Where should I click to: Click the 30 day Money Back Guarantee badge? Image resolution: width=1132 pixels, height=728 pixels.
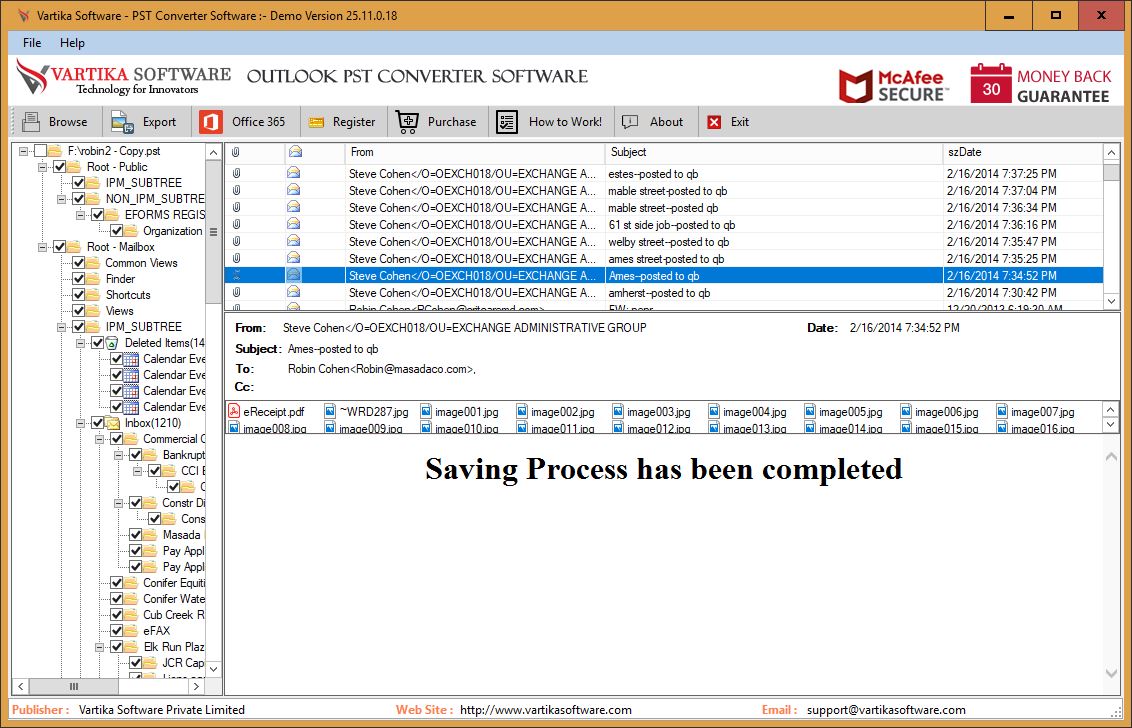pyautogui.click(x=1040, y=84)
